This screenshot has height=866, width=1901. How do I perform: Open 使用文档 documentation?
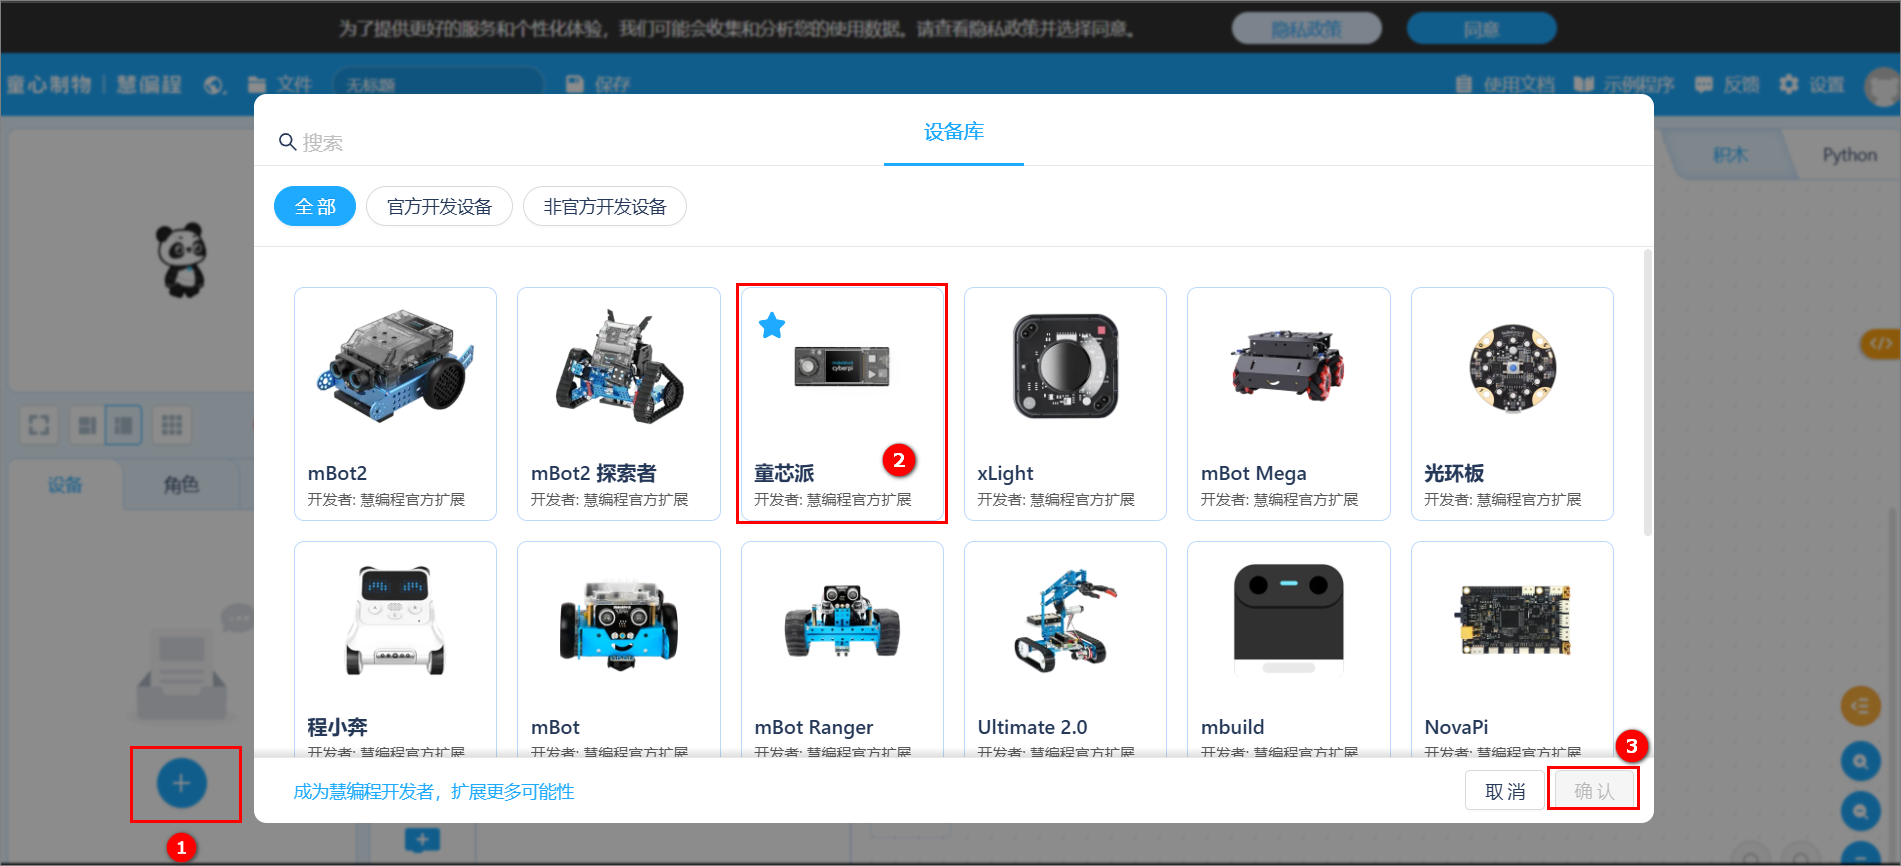coord(1505,85)
